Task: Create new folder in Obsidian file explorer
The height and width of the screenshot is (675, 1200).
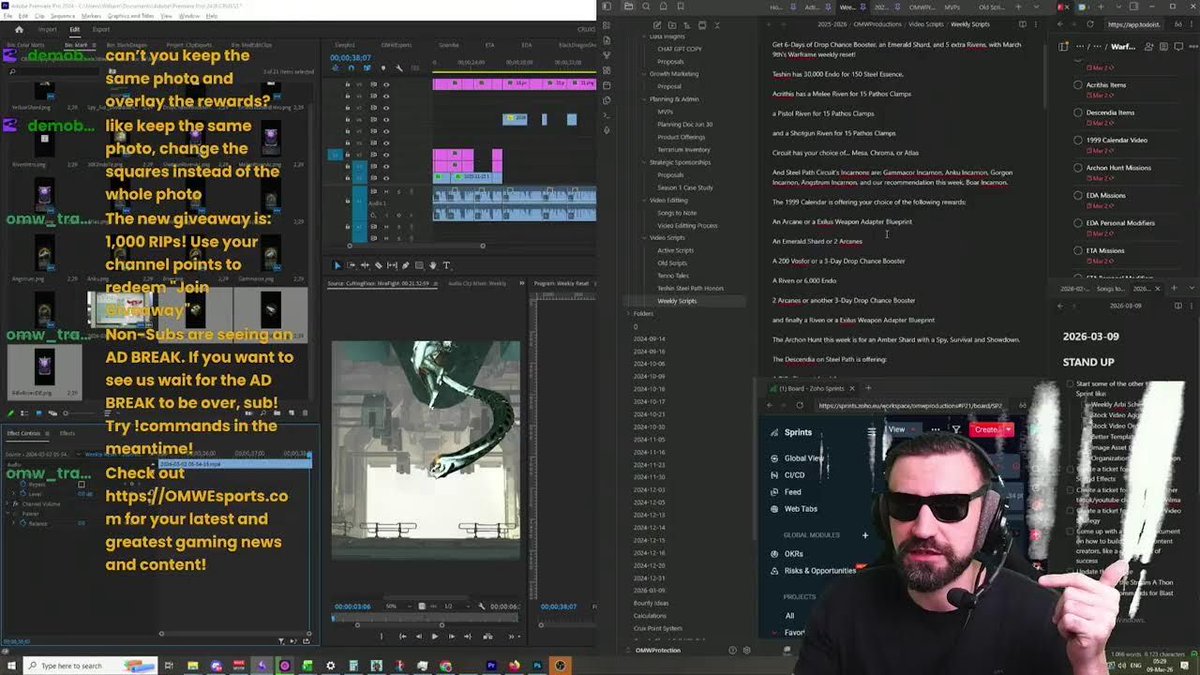Action: pyautogui.click(x=672, y=25)
